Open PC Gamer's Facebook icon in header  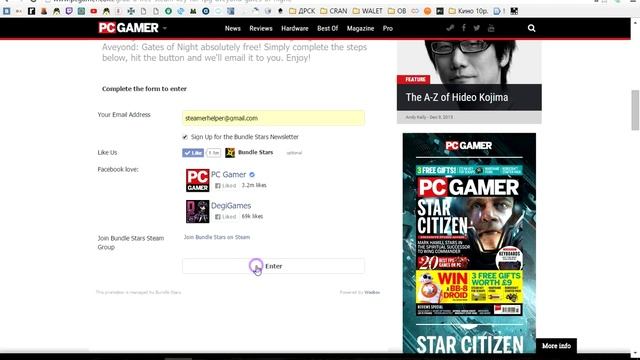coord(464,28)
